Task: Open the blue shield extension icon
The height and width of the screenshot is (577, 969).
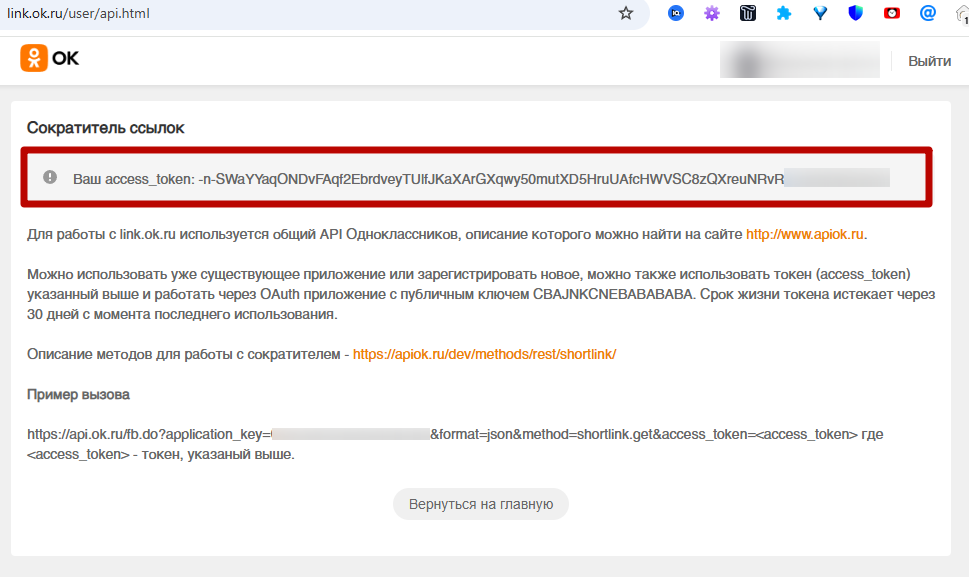Action: point(855,13)
